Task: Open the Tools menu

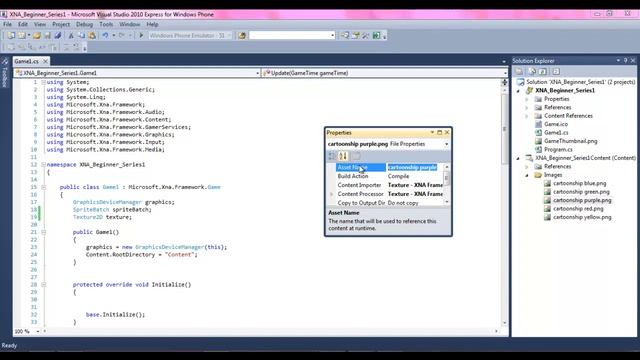Action: coord(106,24)
